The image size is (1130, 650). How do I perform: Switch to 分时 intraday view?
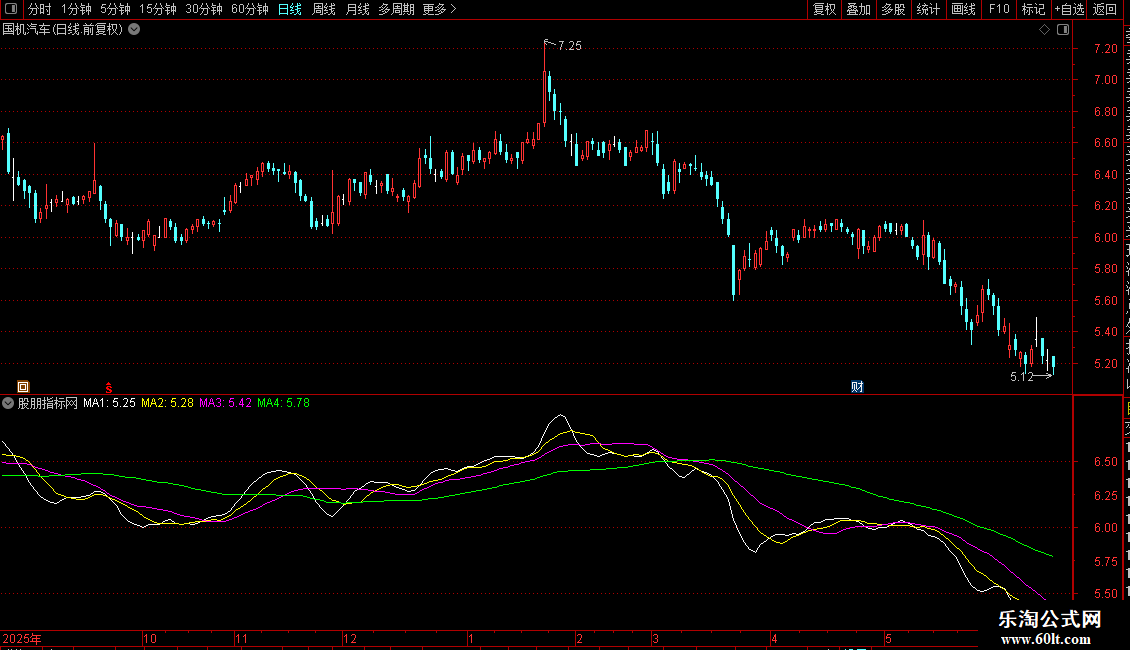tap(40, 9)
